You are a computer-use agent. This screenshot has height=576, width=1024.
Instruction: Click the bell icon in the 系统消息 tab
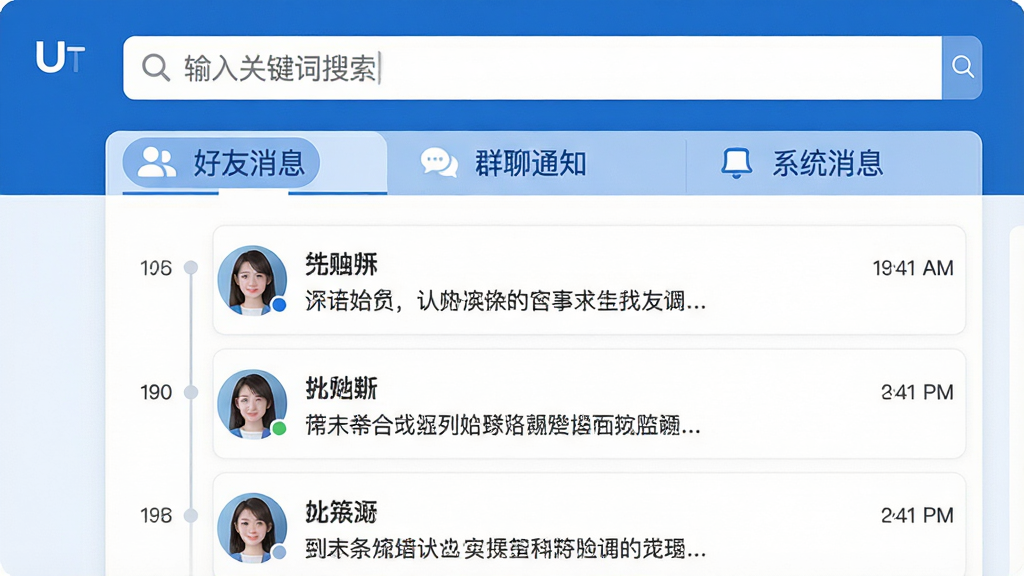coord(736,163)
